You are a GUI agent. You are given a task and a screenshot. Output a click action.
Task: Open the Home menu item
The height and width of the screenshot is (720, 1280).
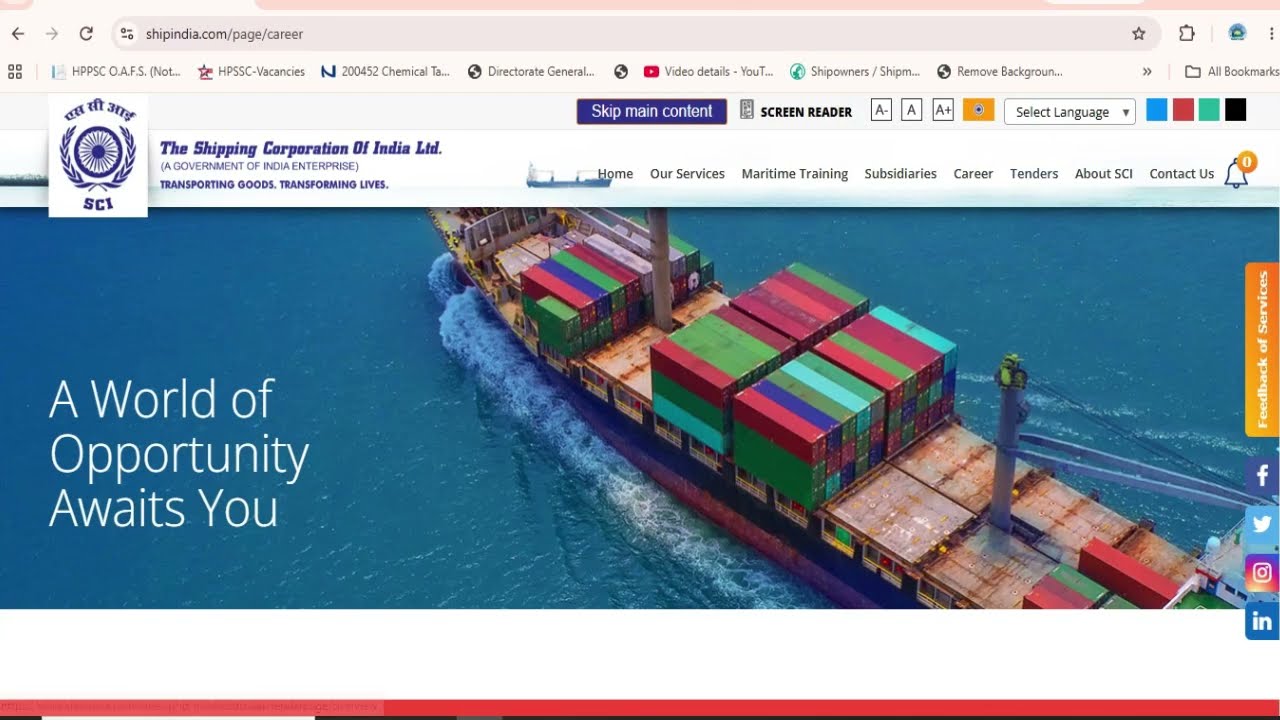tap(615, 174)
